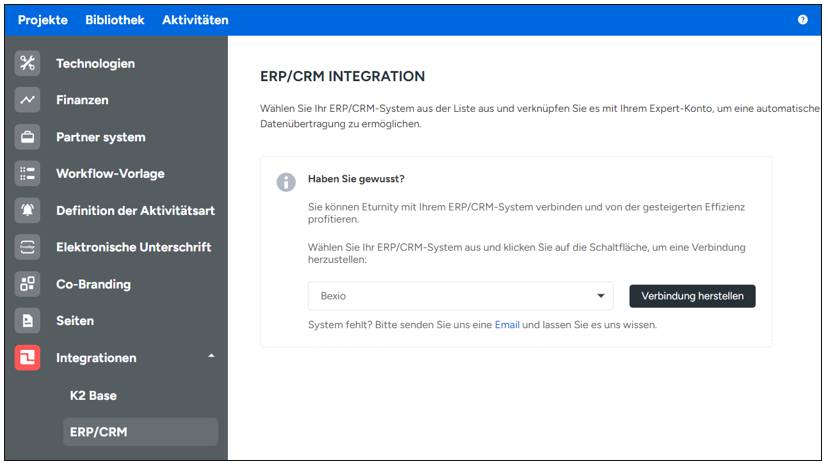826x463 pixels.
Task: Click the Technologien wrench icon
Action: [28, 63]
